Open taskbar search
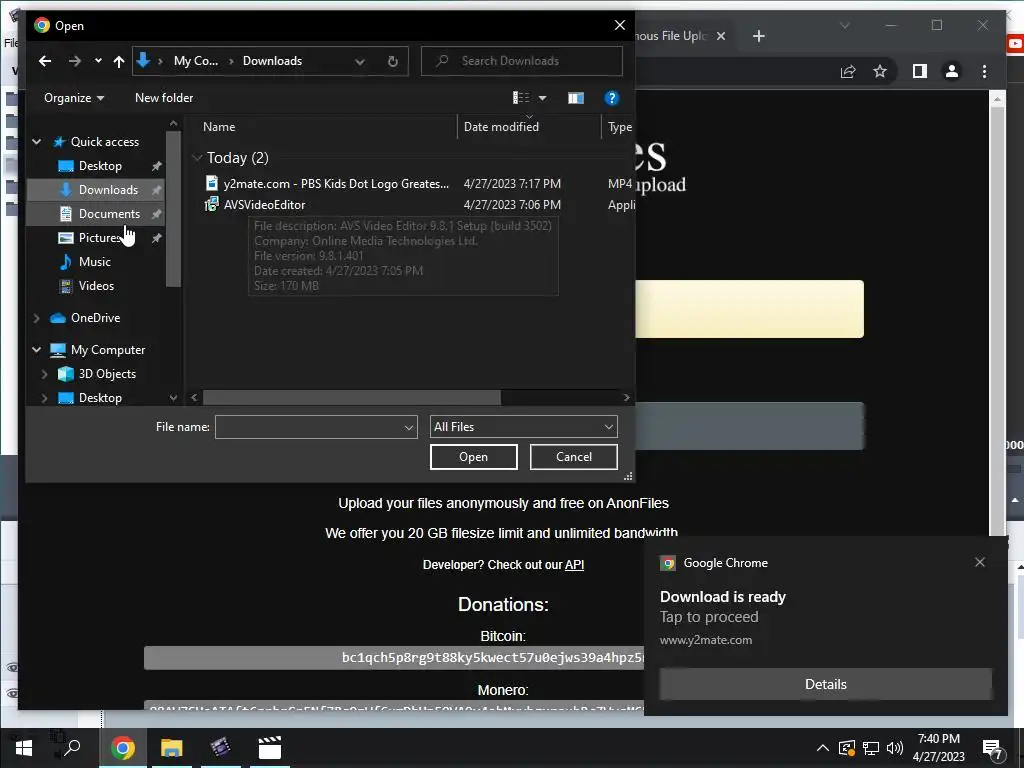1024x768 pixels. [x=71, y=748]
